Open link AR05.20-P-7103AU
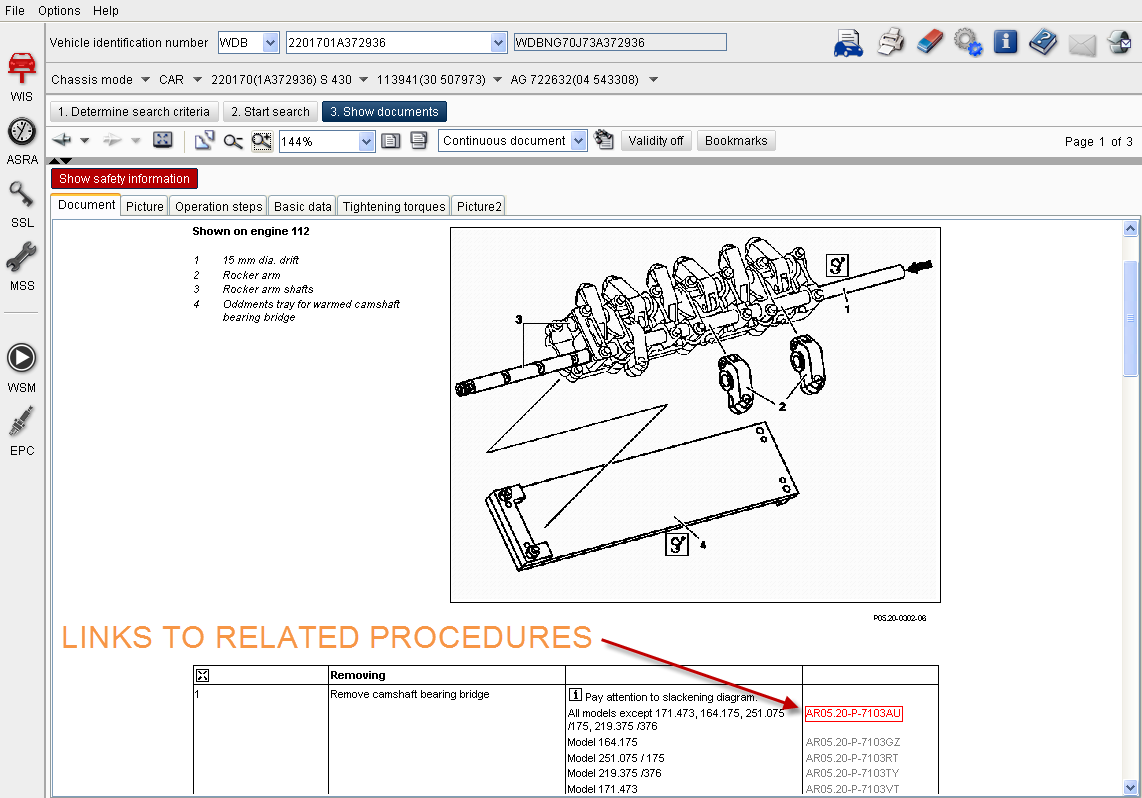1142x798 pixels. point(854,714)
